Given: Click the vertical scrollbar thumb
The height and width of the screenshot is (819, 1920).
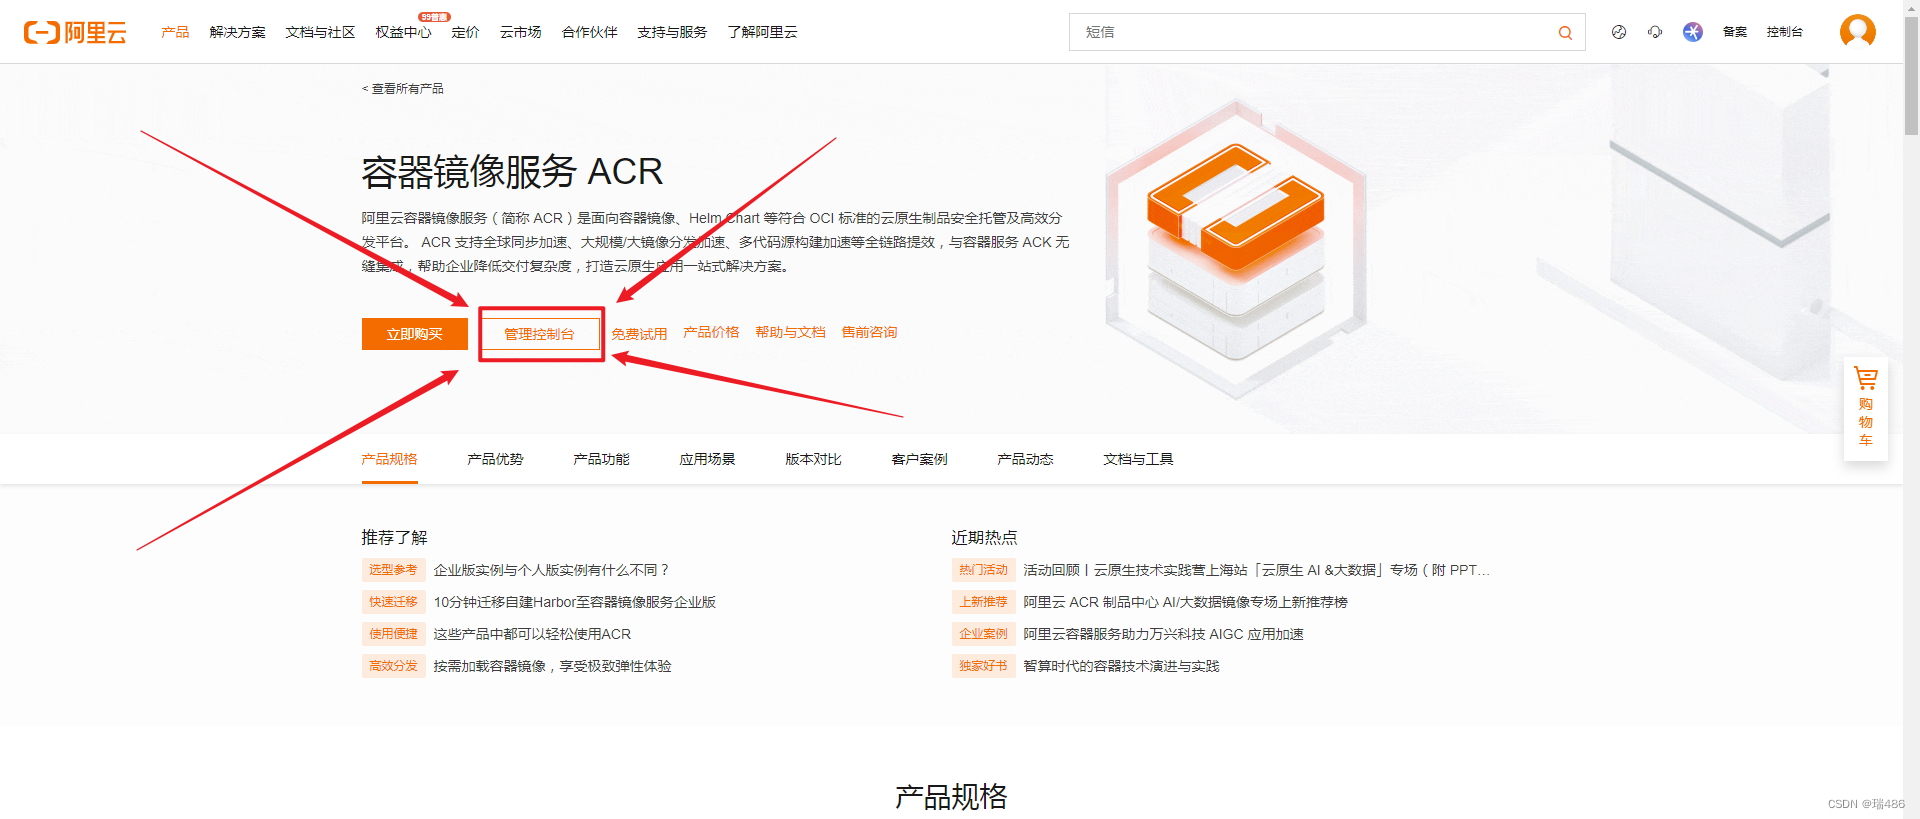Looking at the screenshot, I should tap(1912, 75).
